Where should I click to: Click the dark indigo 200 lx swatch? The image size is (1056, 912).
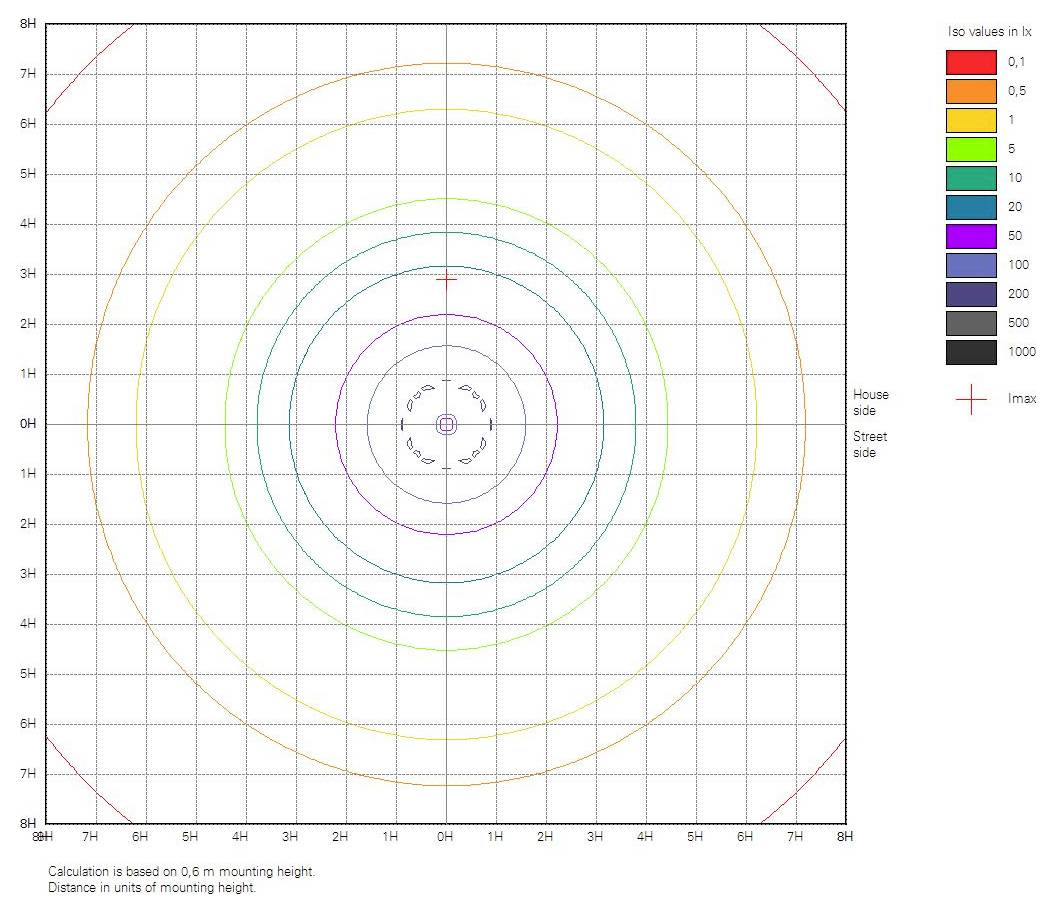tap(971, 294)
